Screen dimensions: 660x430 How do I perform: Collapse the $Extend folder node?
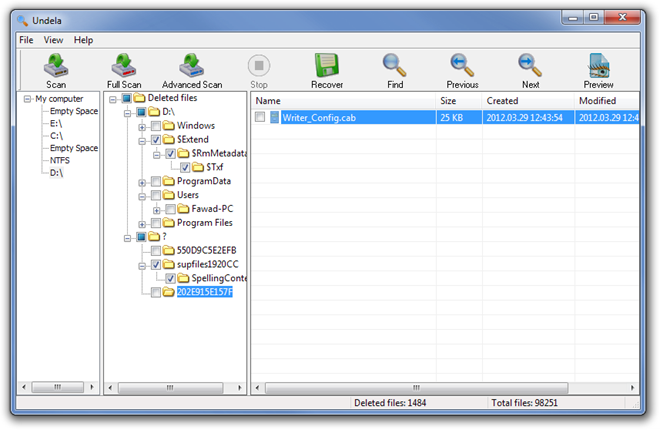(142, 141)
